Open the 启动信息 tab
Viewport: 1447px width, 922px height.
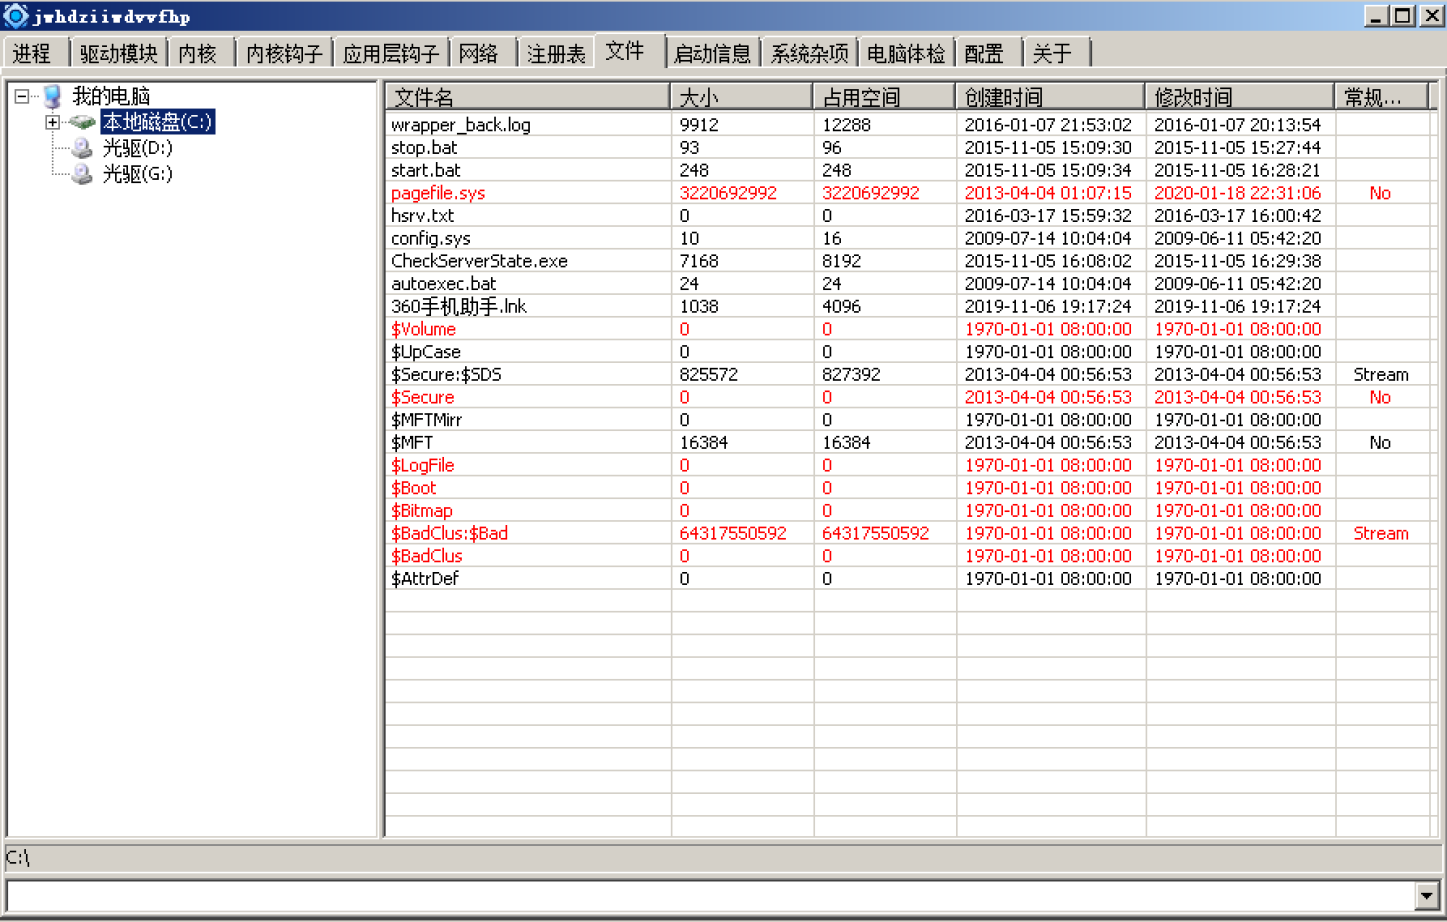pyautogui.click(x=712, y=53)
